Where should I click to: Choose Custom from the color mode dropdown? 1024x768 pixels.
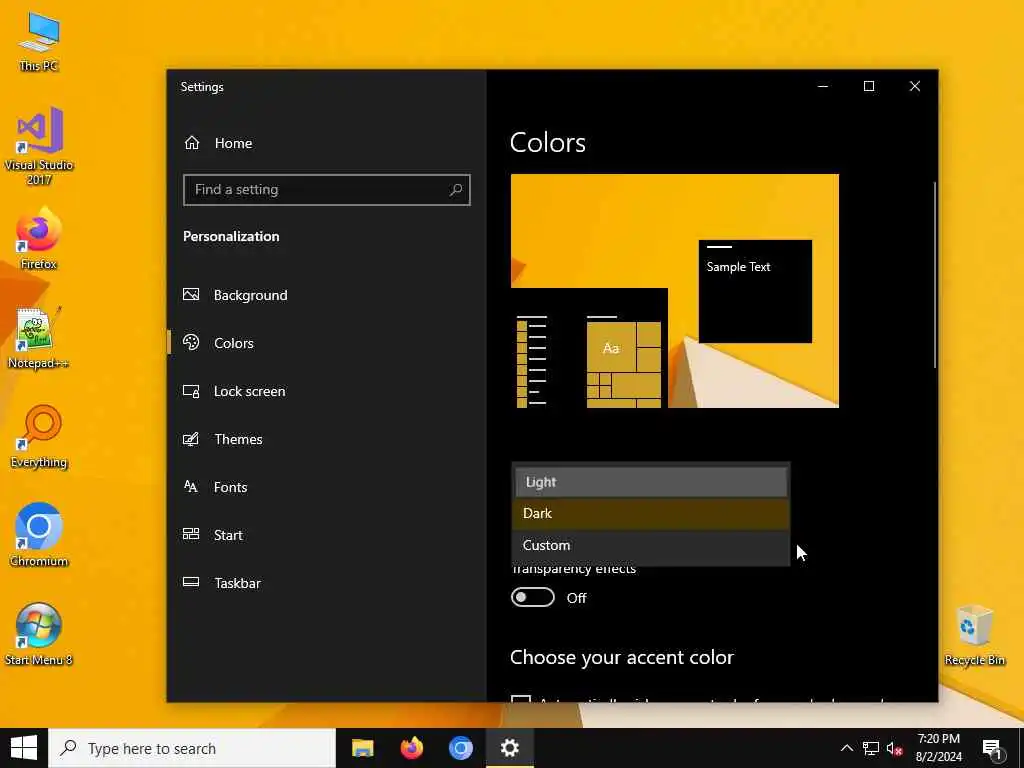pos(651,545)
